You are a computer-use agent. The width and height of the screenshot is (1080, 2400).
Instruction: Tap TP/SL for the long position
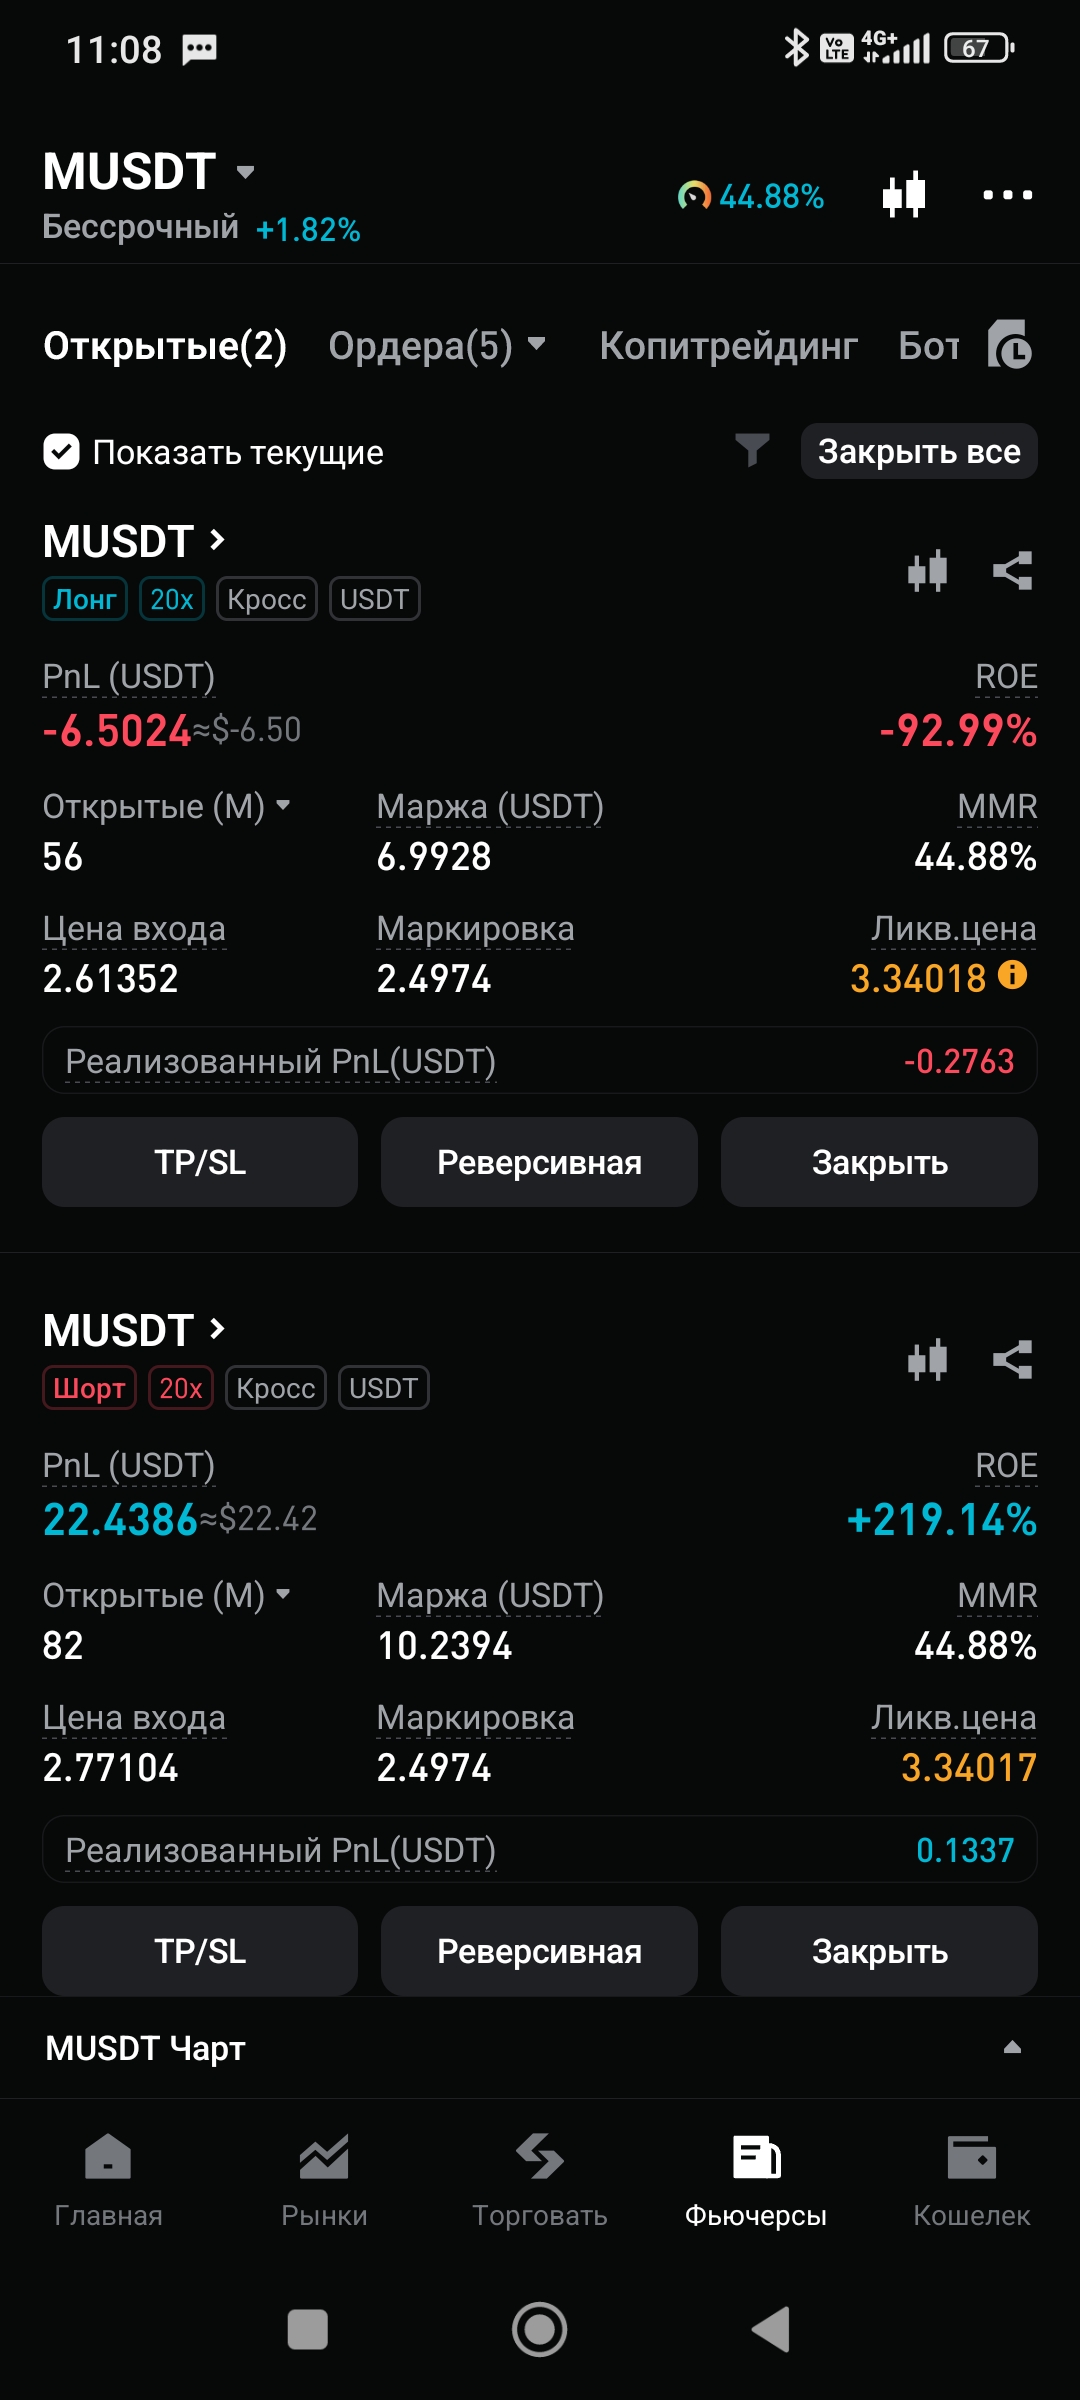coord(200,1162)
